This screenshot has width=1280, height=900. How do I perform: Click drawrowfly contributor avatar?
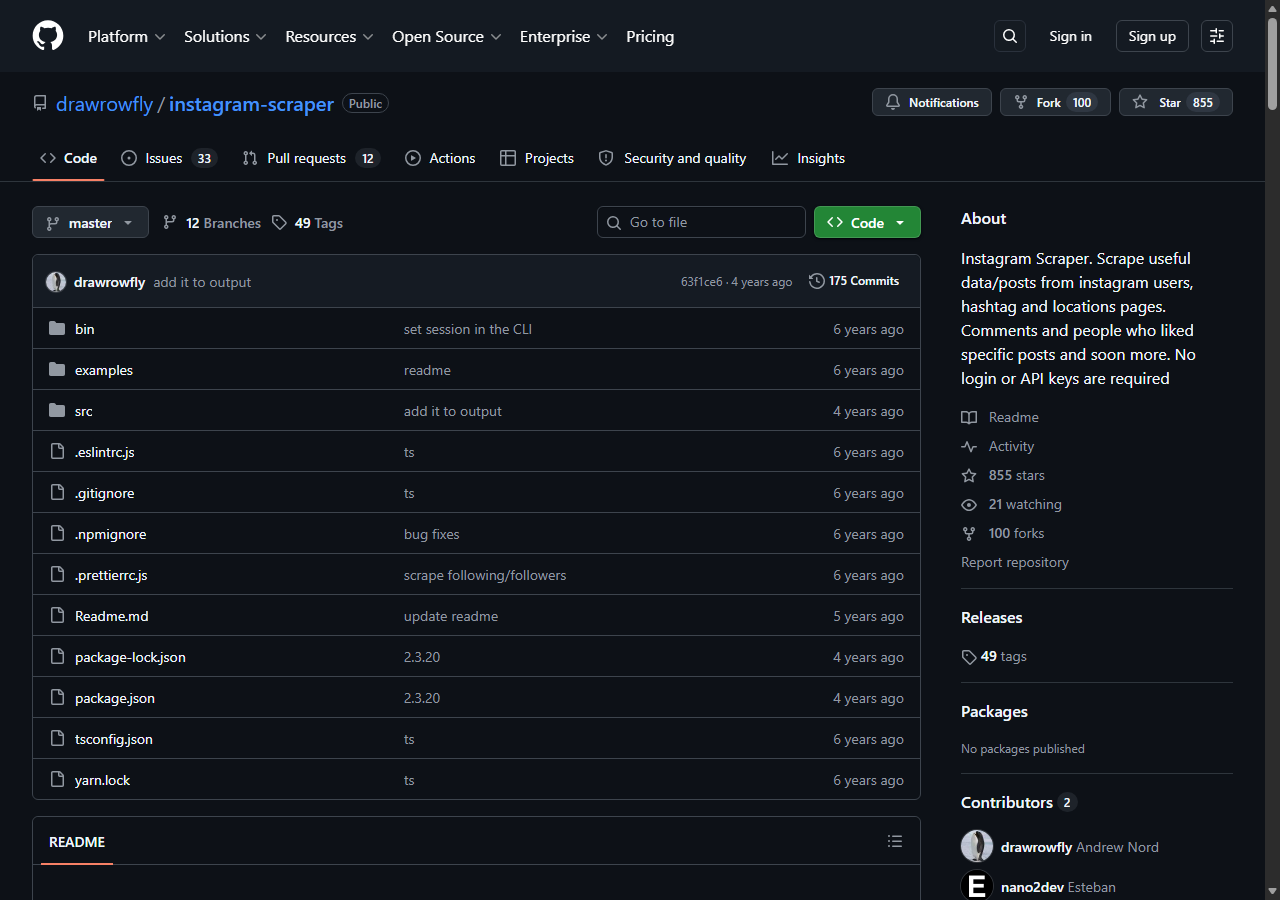(x=977, y=846)
